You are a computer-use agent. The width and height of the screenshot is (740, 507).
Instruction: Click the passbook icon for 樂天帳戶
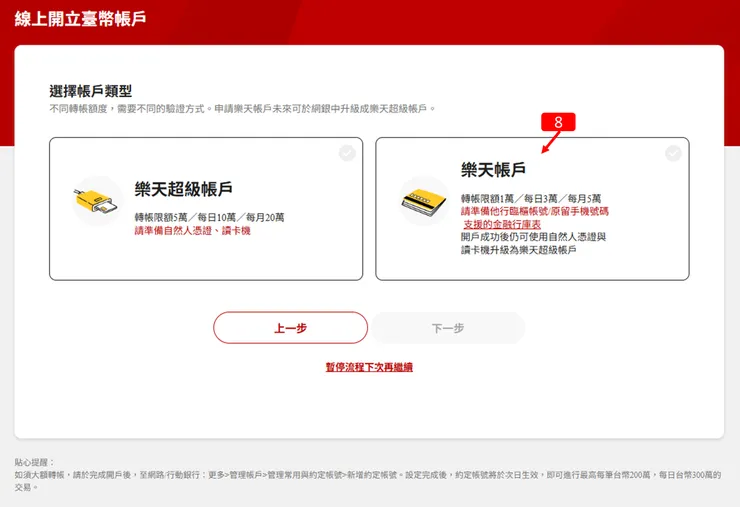424,201
